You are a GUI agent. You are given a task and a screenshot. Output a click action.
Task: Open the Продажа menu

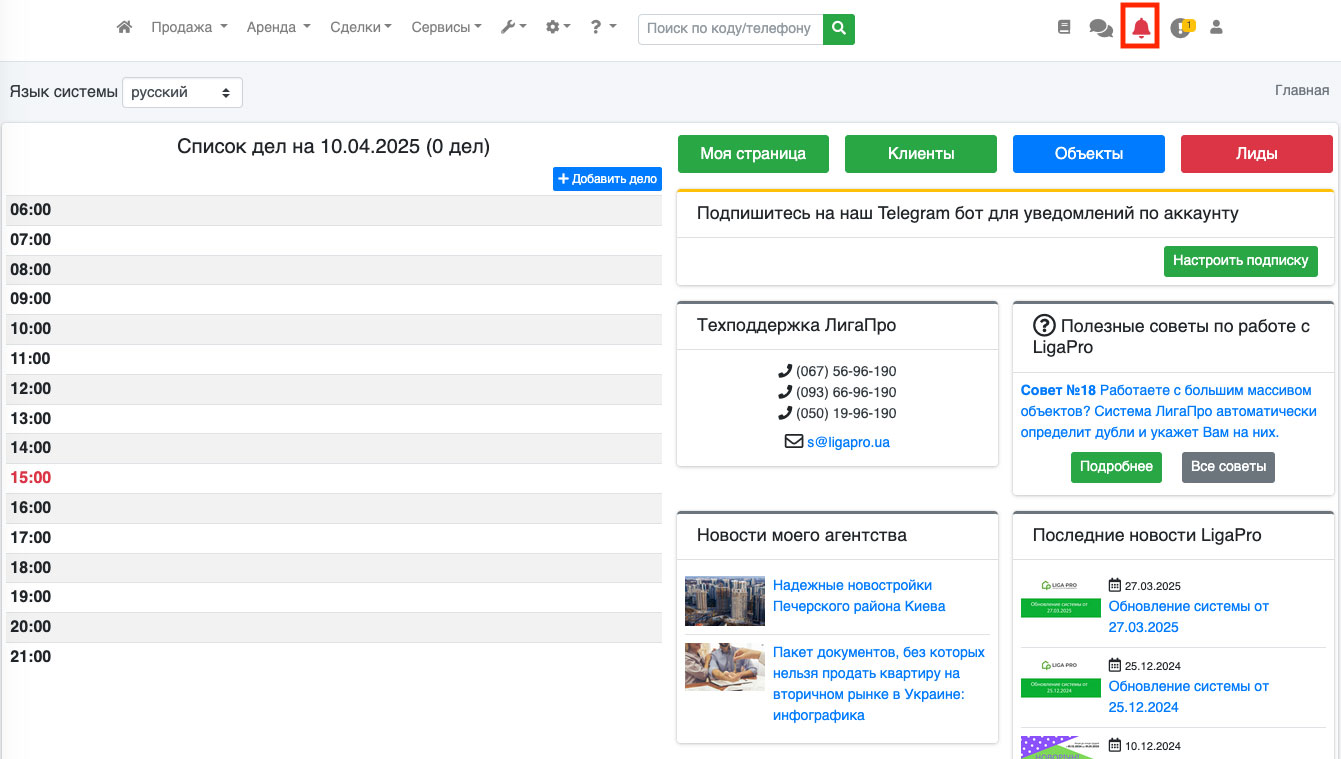click(189, 28)
